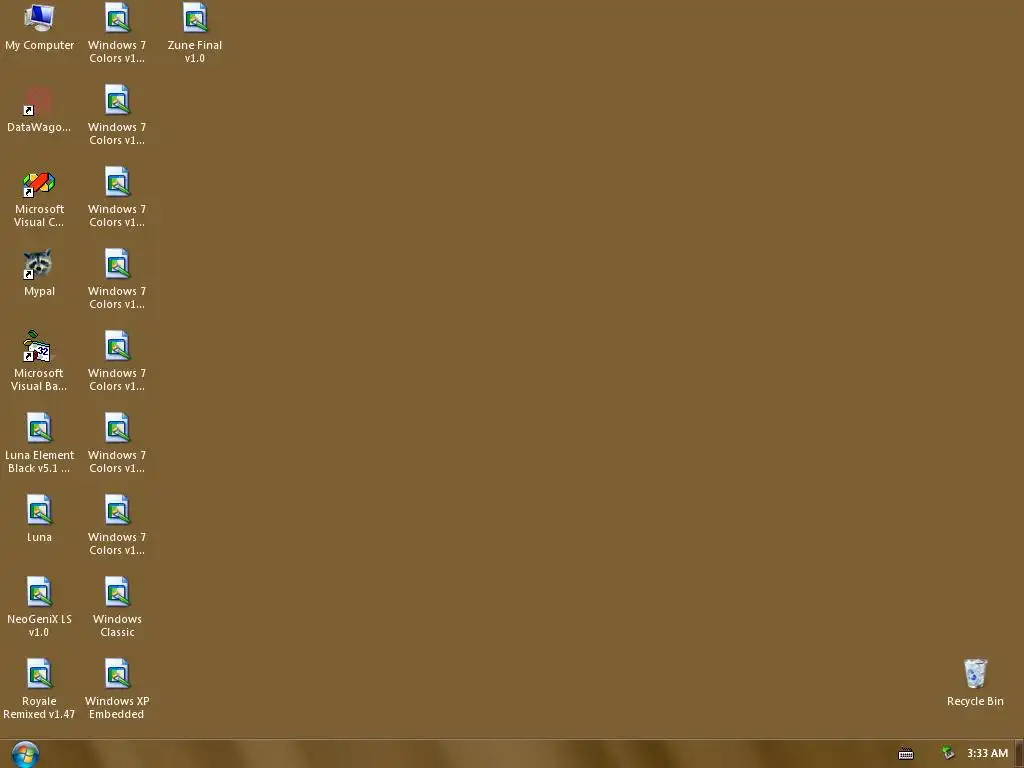Select the Windows Classic theme file
The image size is (1024, 768).
[117, 607]
